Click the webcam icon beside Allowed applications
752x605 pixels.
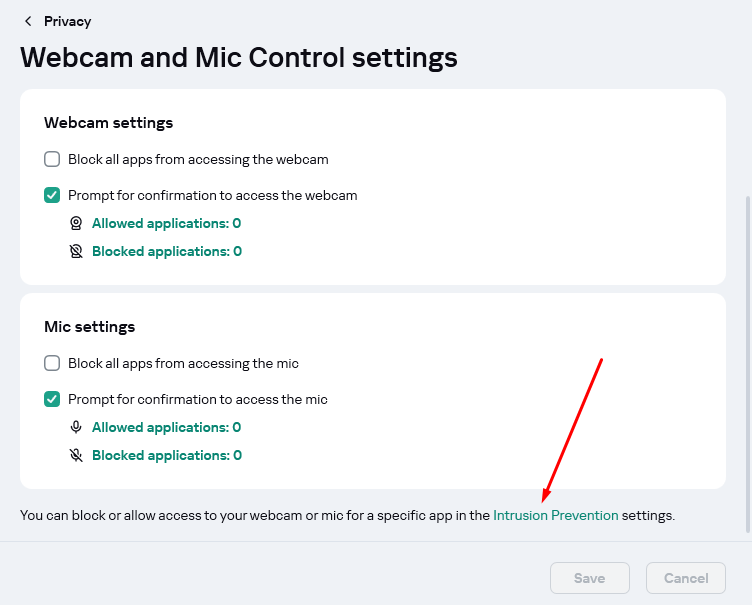coord(76,223)
